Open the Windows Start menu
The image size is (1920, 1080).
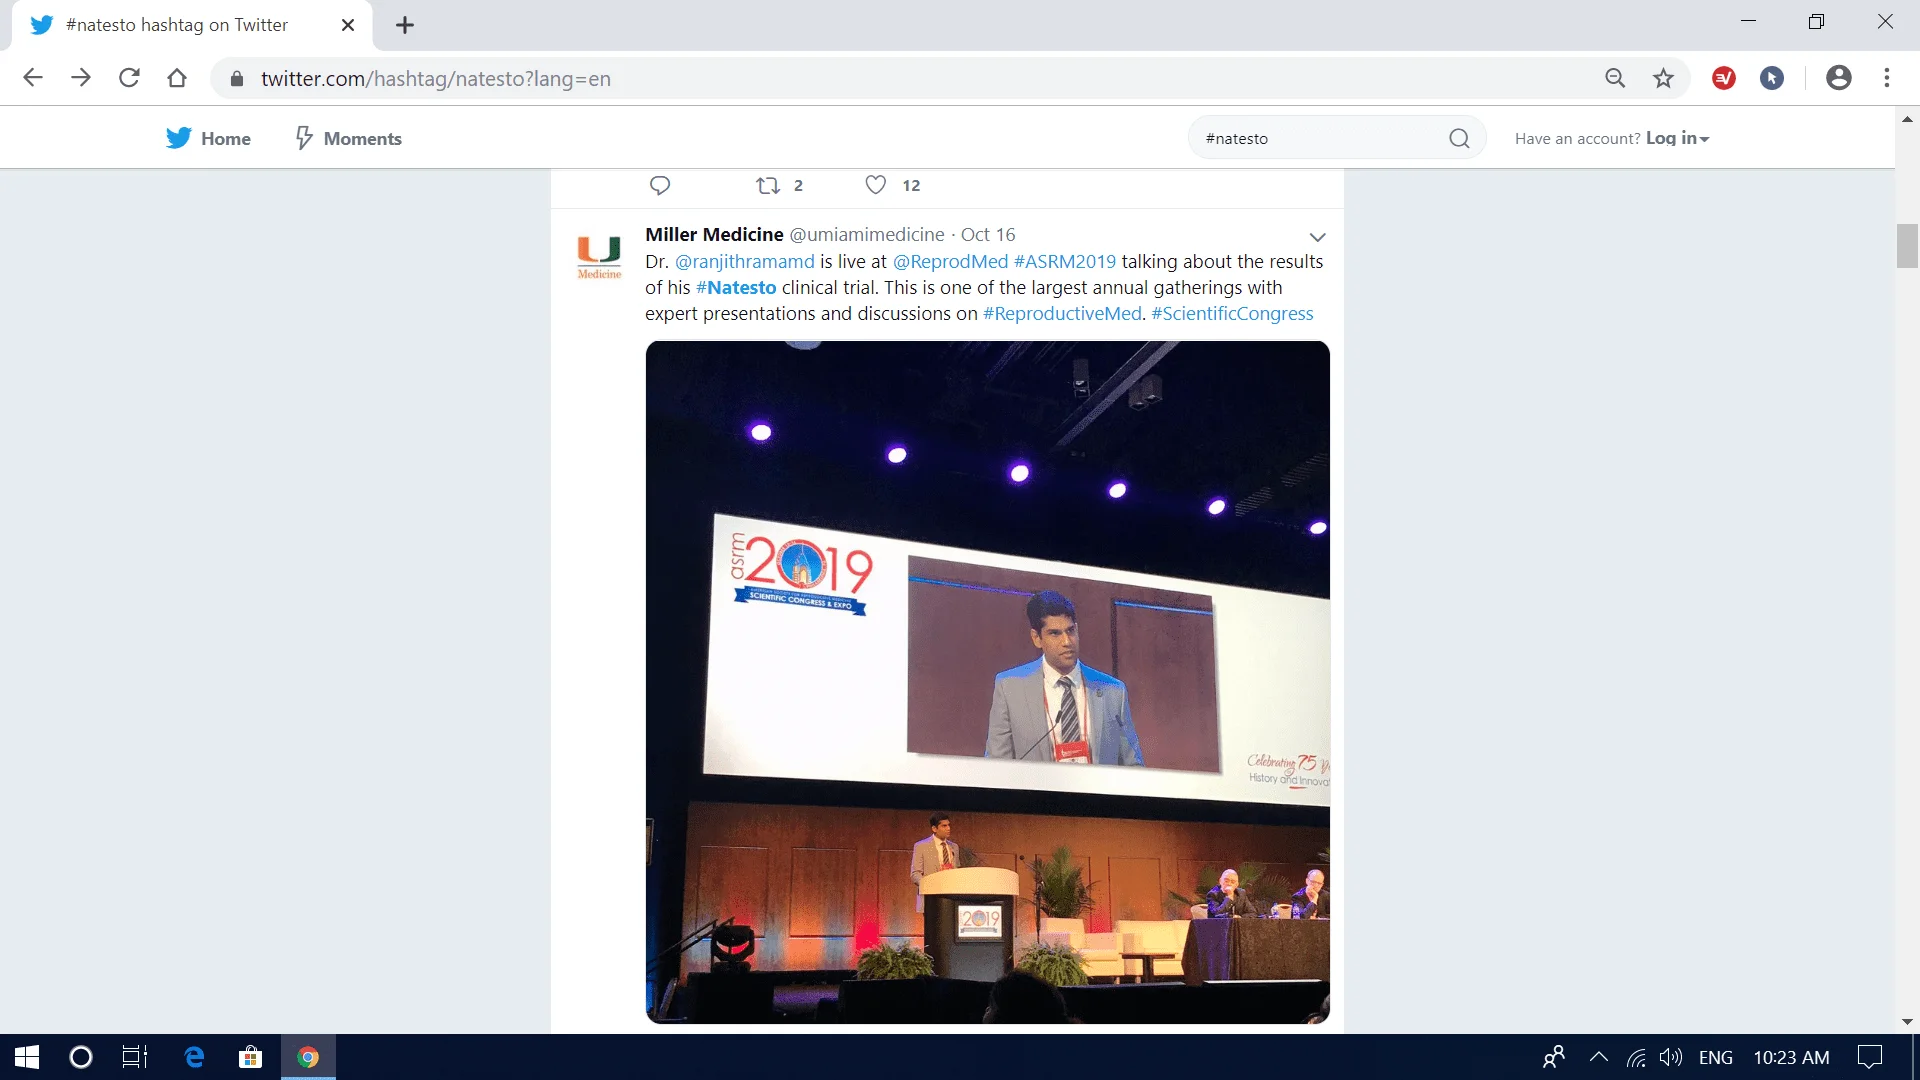click(27, 1057)
